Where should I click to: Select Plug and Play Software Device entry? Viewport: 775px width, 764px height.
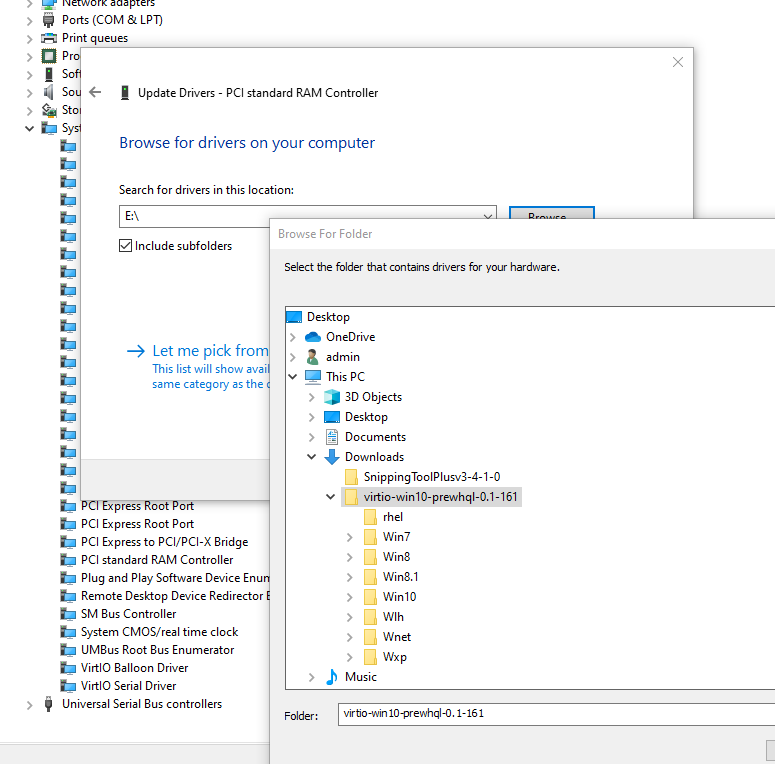(x=175, y=578)
